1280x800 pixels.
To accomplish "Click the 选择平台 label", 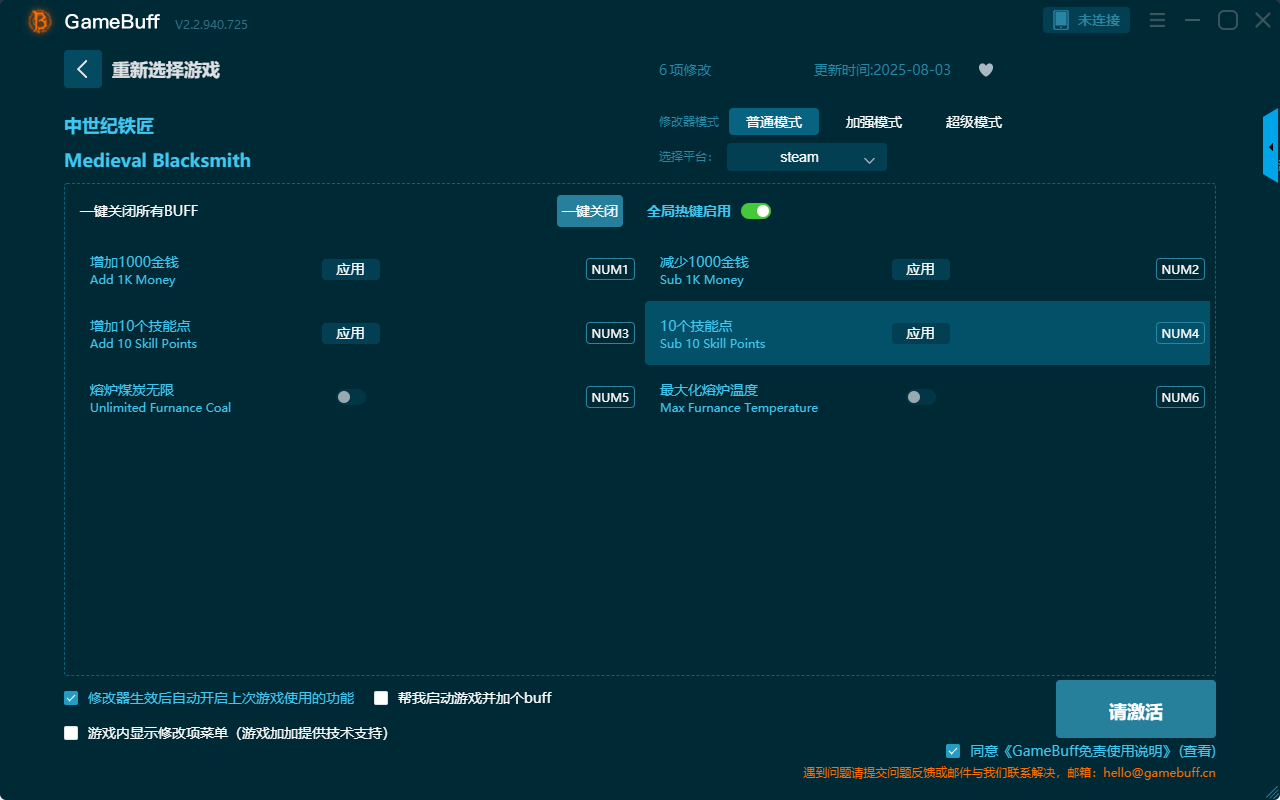I will (x=686, y=157).
